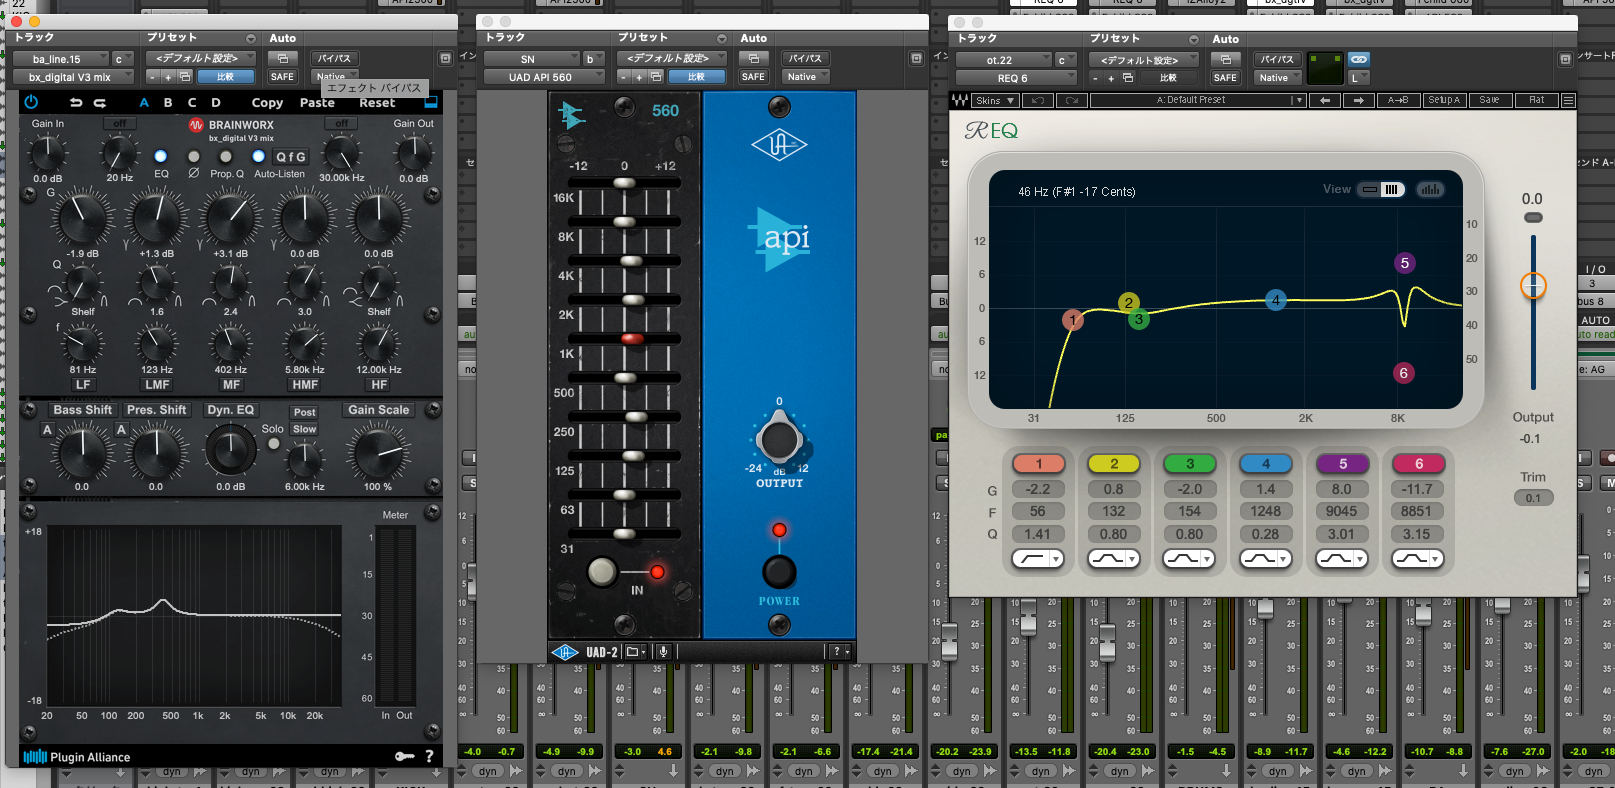Select bx_digital setting B
This screenshot has width=1615, height=788.
[168, 103]
